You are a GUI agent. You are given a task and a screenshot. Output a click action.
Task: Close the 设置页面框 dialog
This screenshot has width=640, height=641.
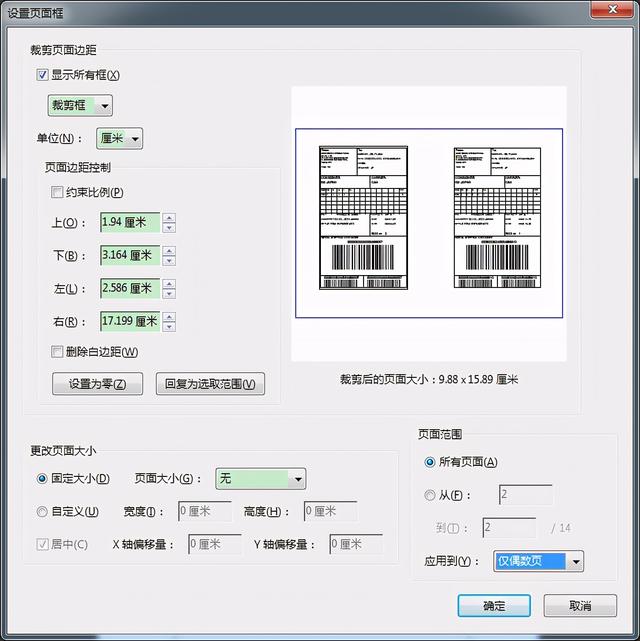pos(612,10)
